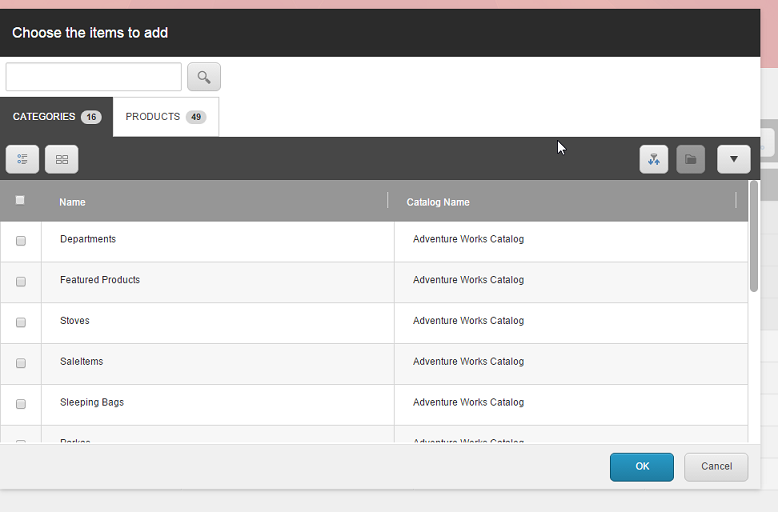
Task: Toggle the select-all checkbox in header
Action: pos(20,200)
